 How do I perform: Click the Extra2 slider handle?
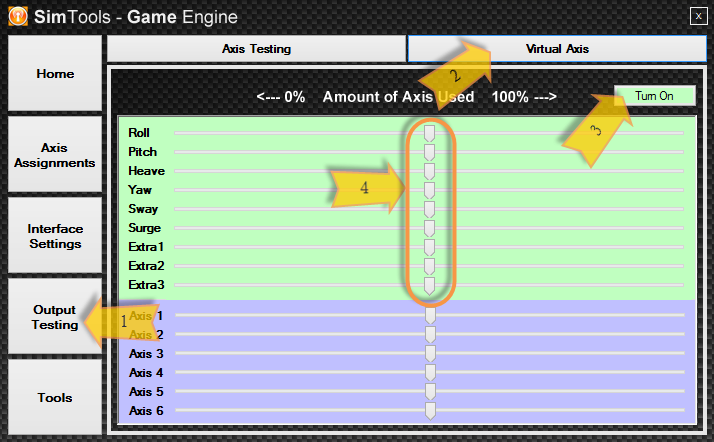coord(429,267)
